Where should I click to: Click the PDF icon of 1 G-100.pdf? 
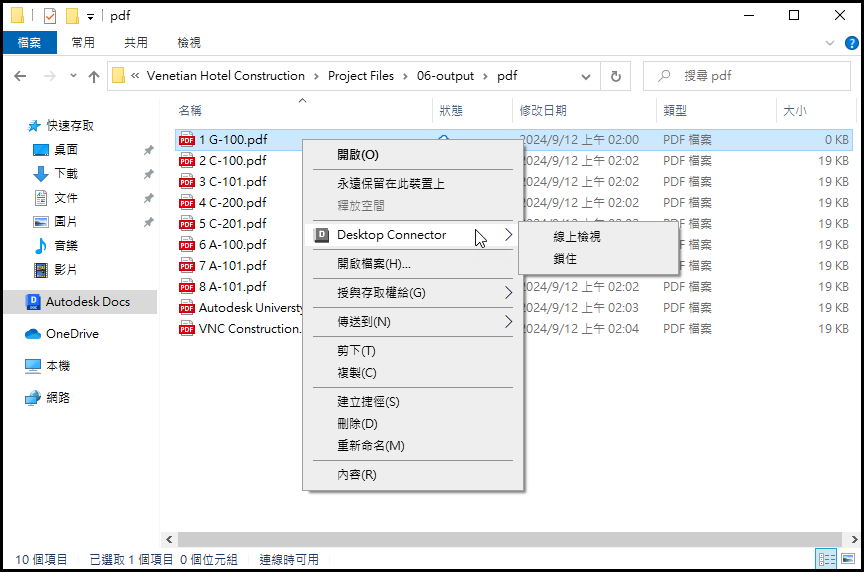click(187, 140)
